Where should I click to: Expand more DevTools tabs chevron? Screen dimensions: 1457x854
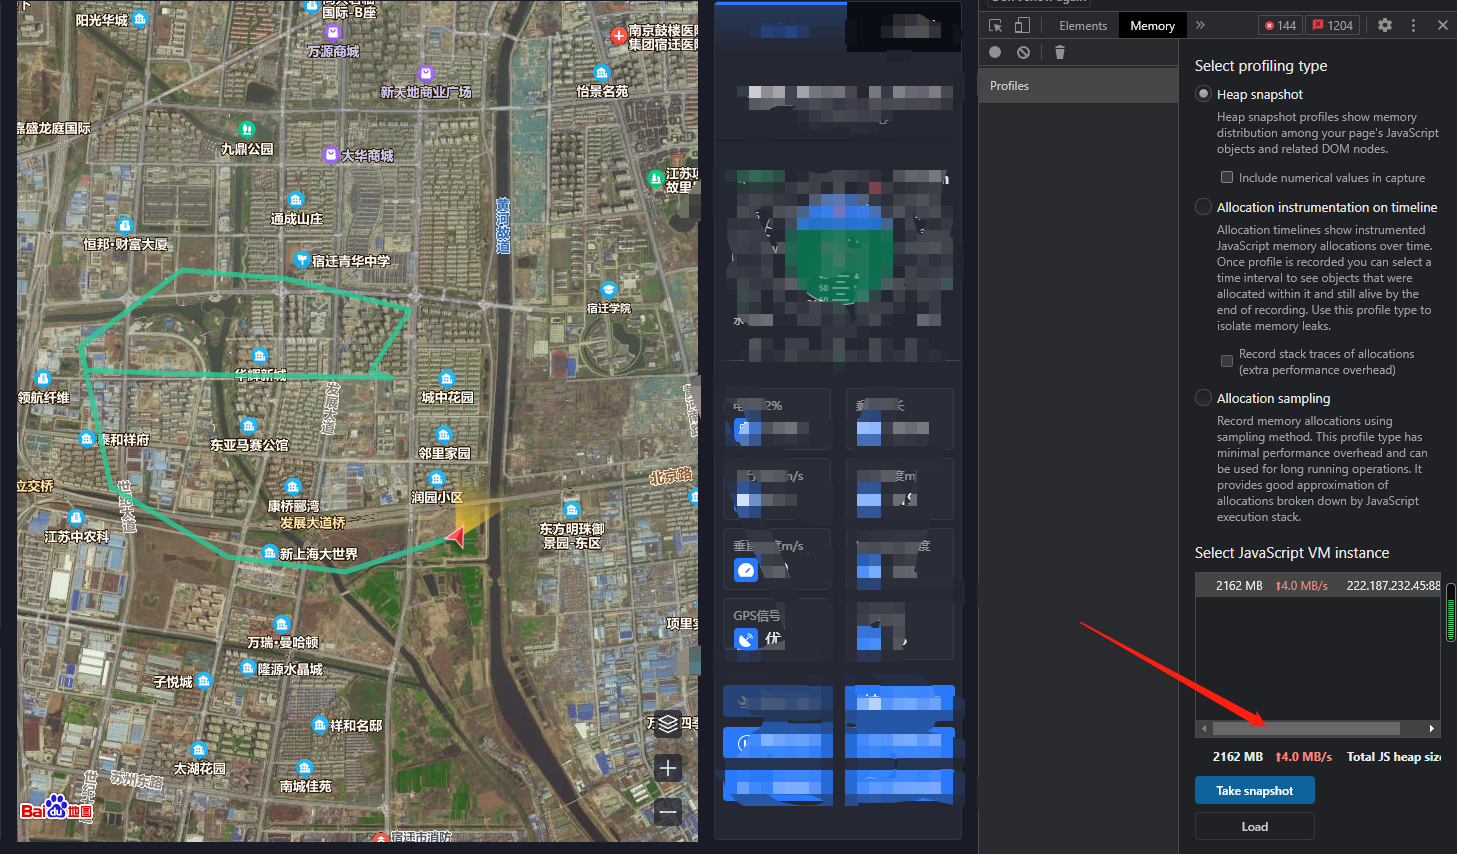[1200, 25]
